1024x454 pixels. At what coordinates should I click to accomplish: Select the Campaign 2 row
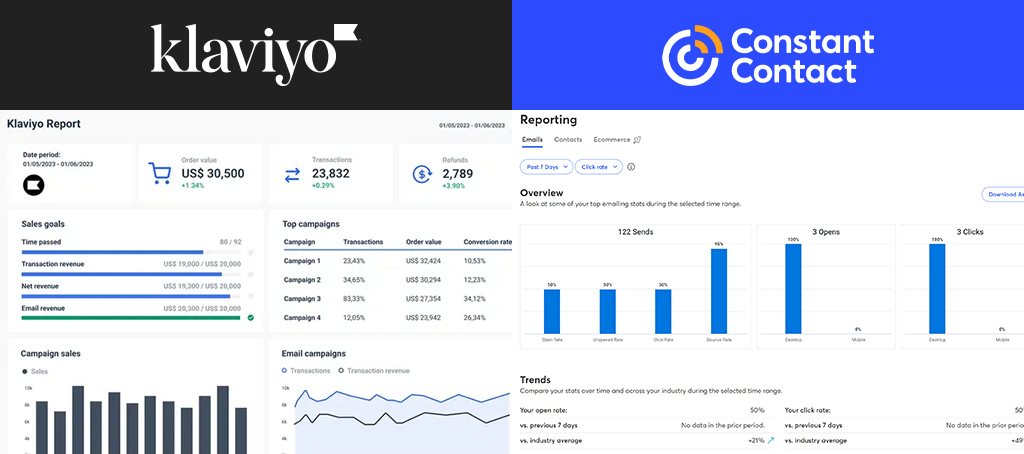pyautogui.click(x=397, y=280)
